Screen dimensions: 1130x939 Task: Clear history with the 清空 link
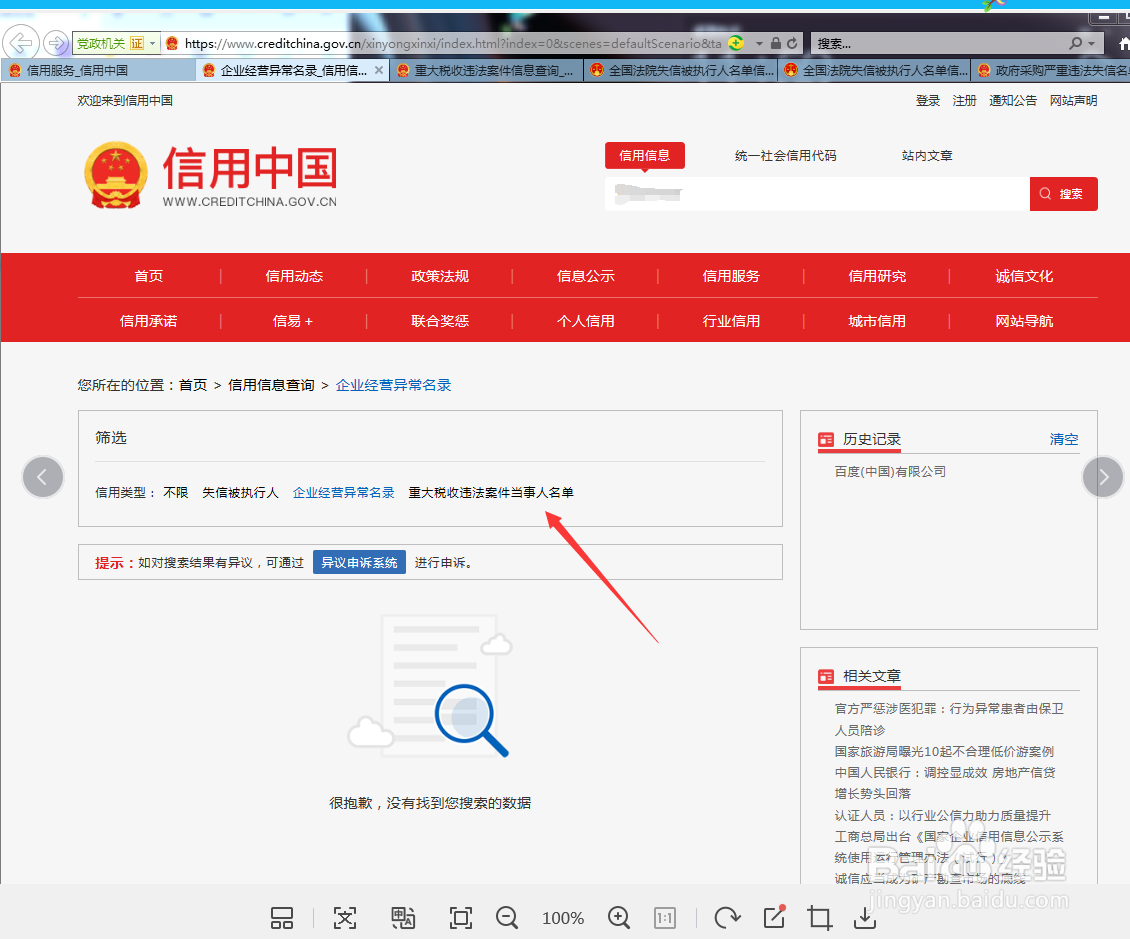tap(1063, 439)
